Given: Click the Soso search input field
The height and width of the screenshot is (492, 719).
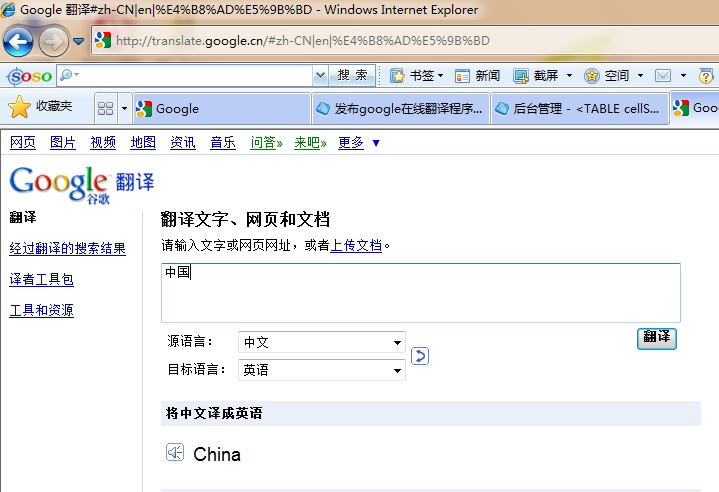Looking at the screenshot, I should point(184,75).
